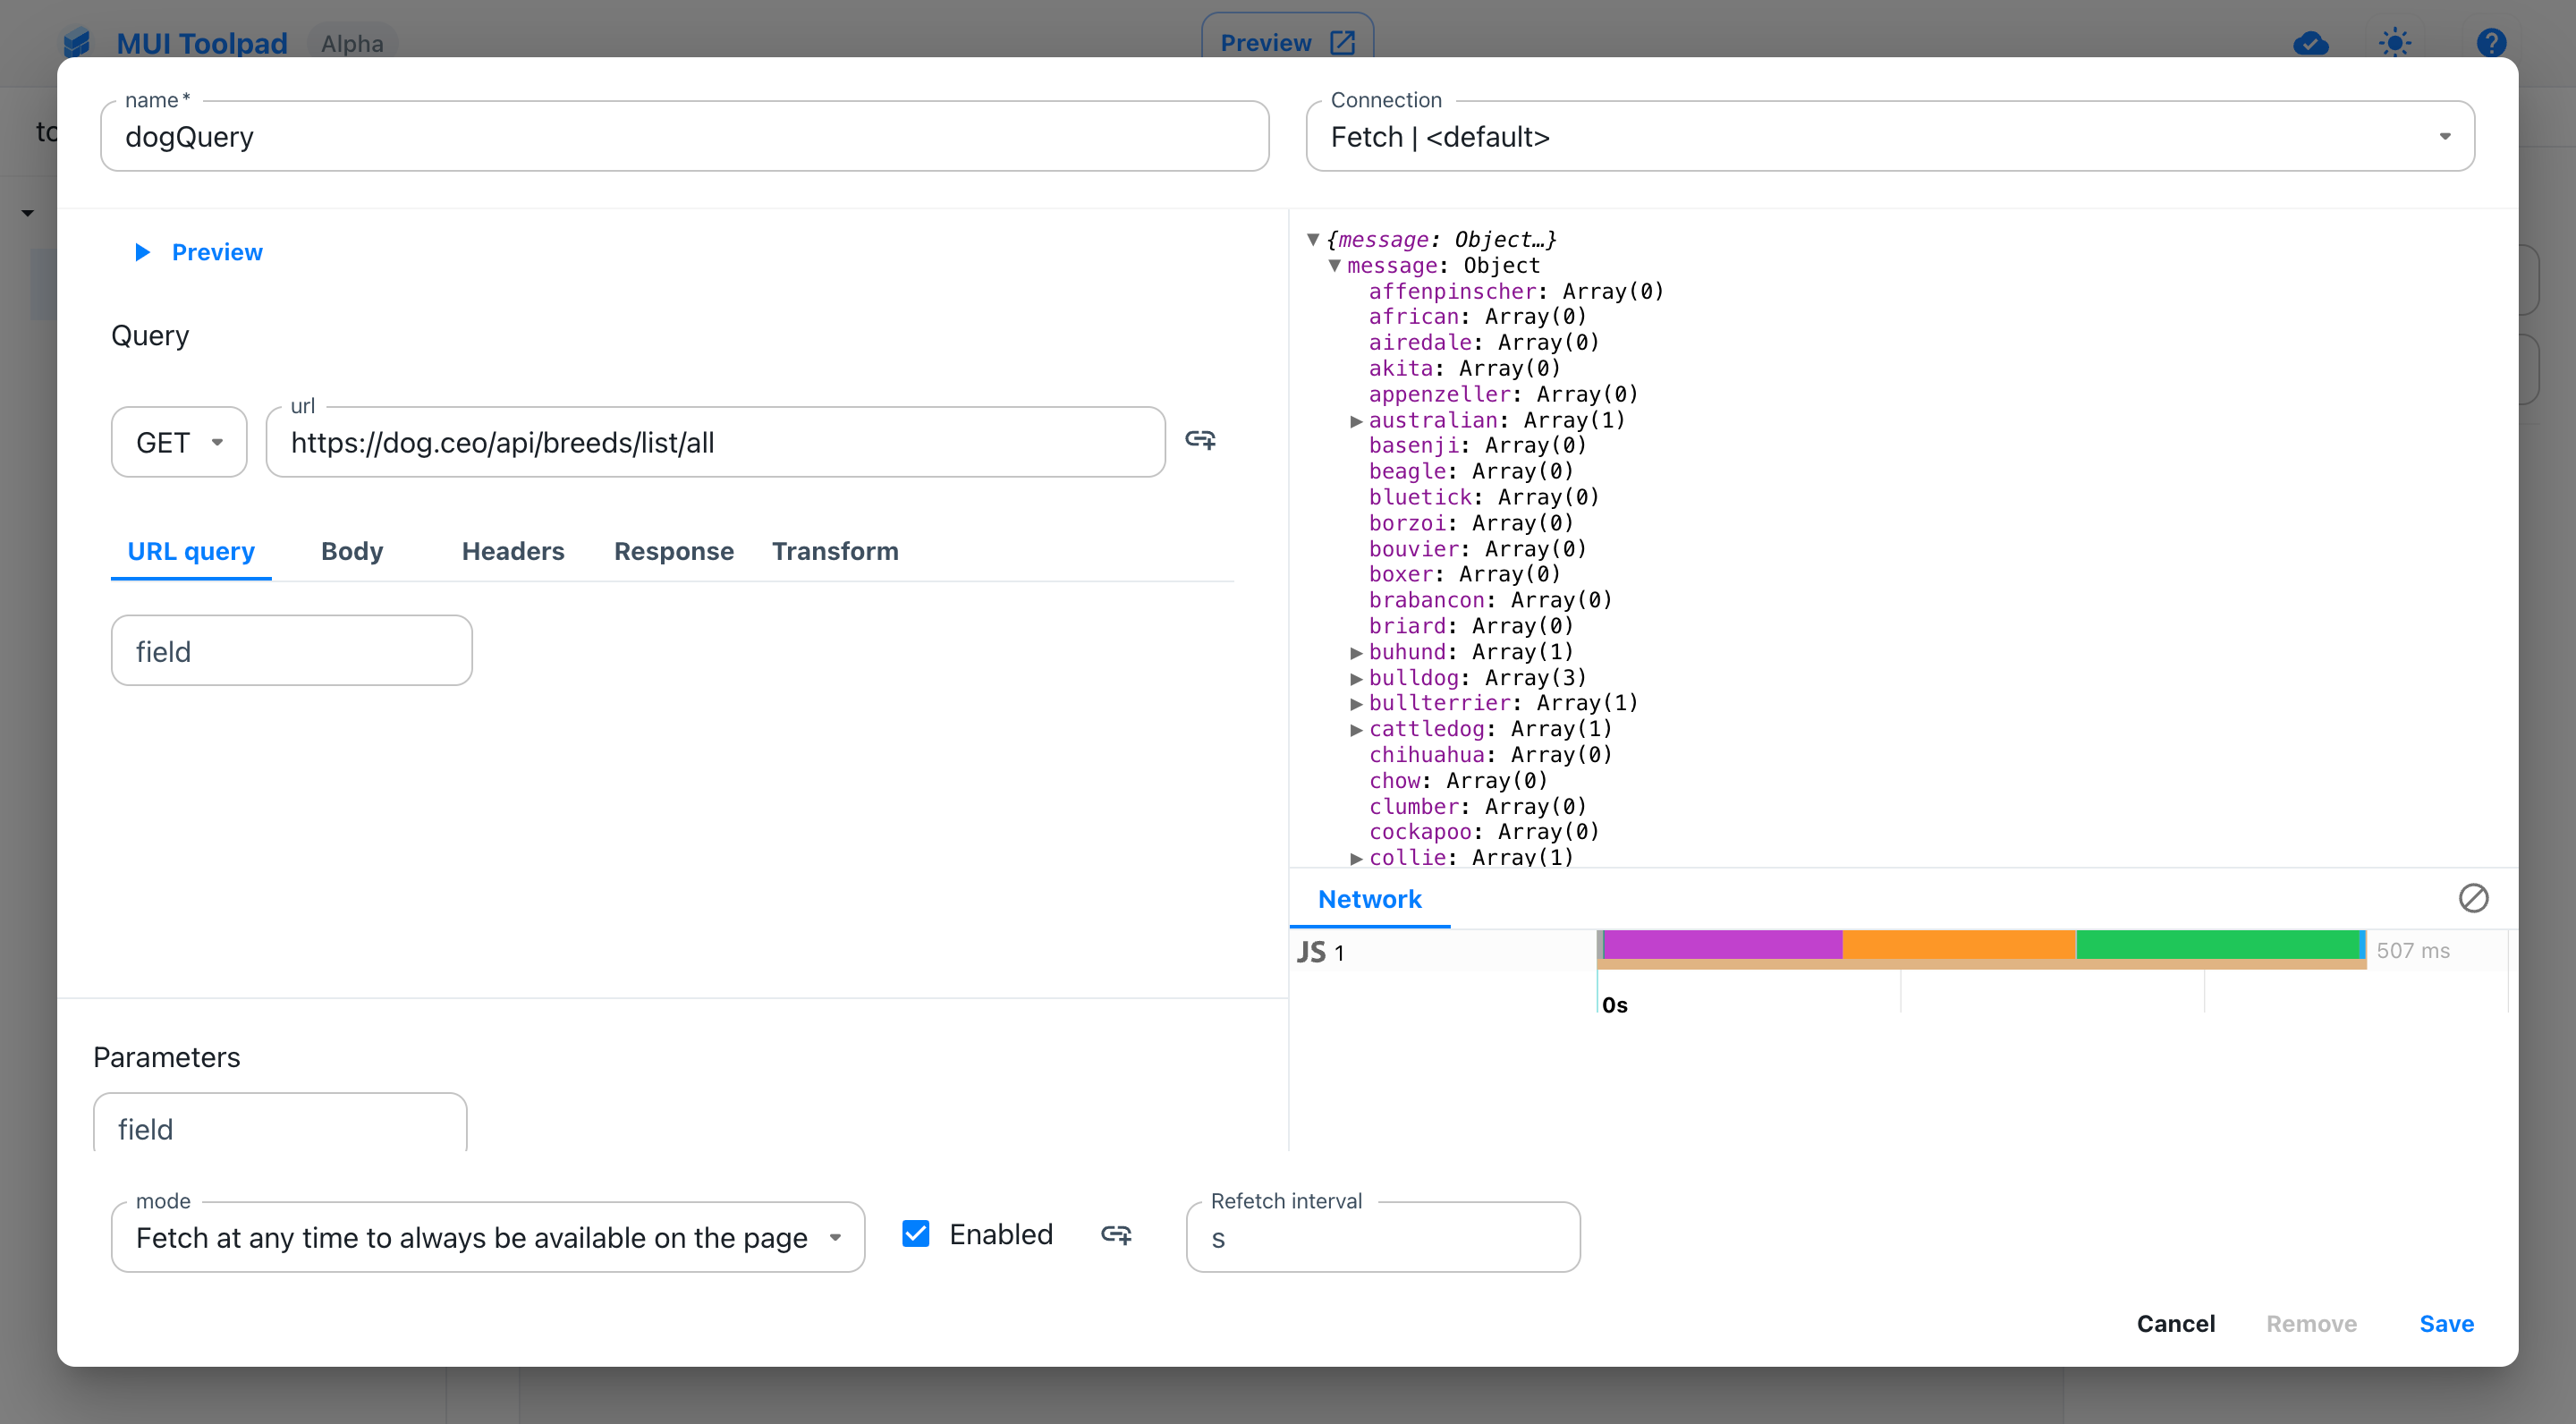This screenshot has width=2576, height=1424.
Task: Click the 507 ms duration label
Action: click(x=2412, y=950)
